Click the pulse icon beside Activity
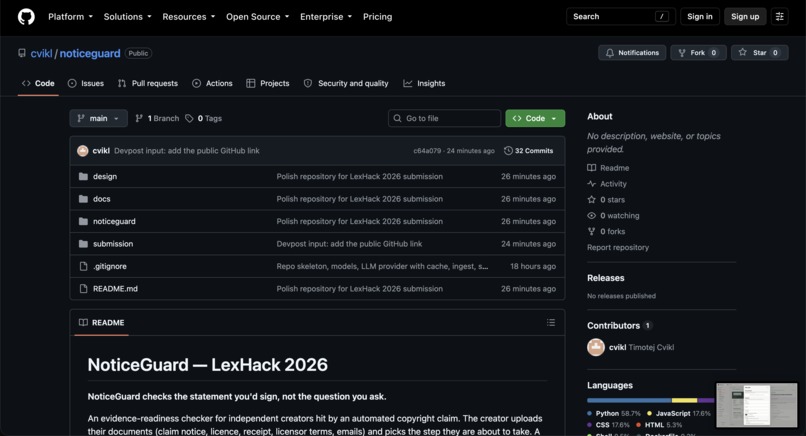806x436 pixels. point(592,184)
